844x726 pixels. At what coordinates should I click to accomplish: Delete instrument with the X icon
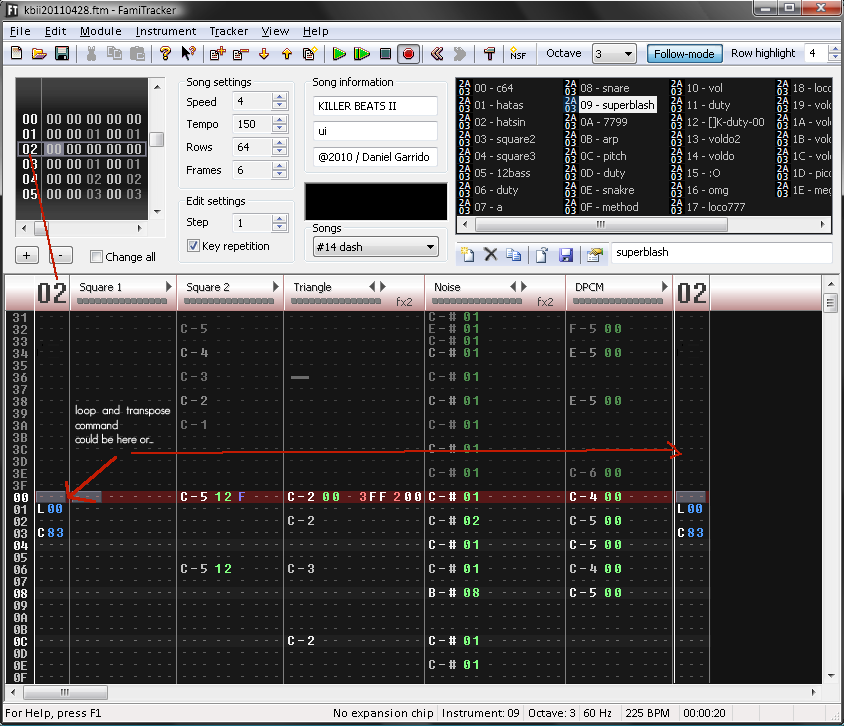click(491, 254)
